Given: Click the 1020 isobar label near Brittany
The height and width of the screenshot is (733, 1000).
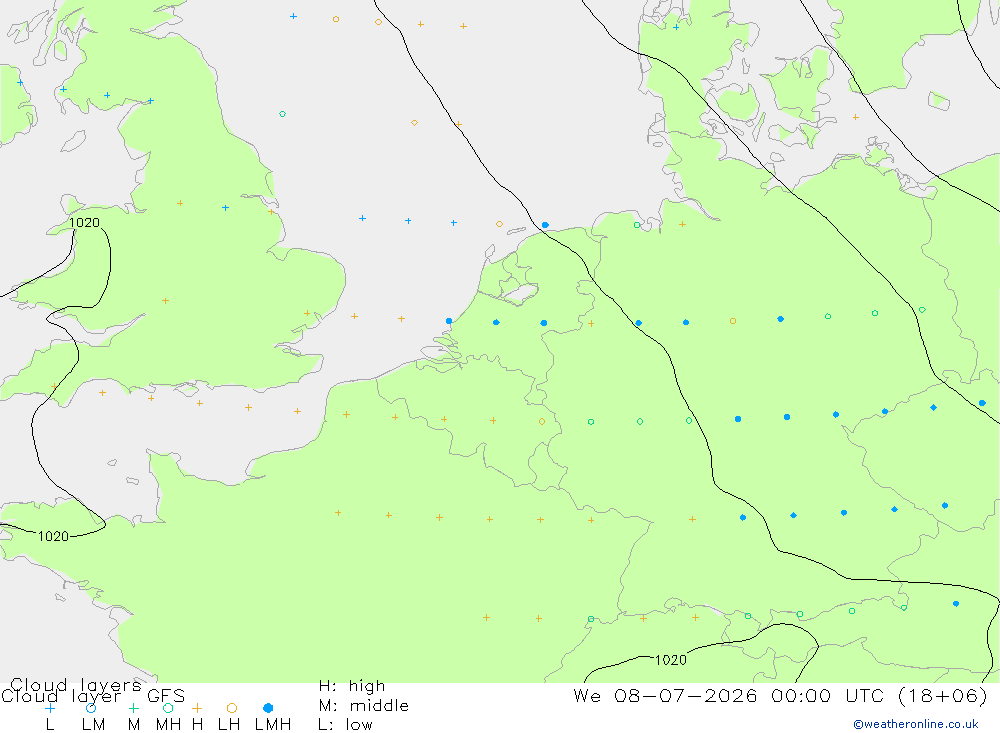Looking at the screenshot, I should [53, 537].
